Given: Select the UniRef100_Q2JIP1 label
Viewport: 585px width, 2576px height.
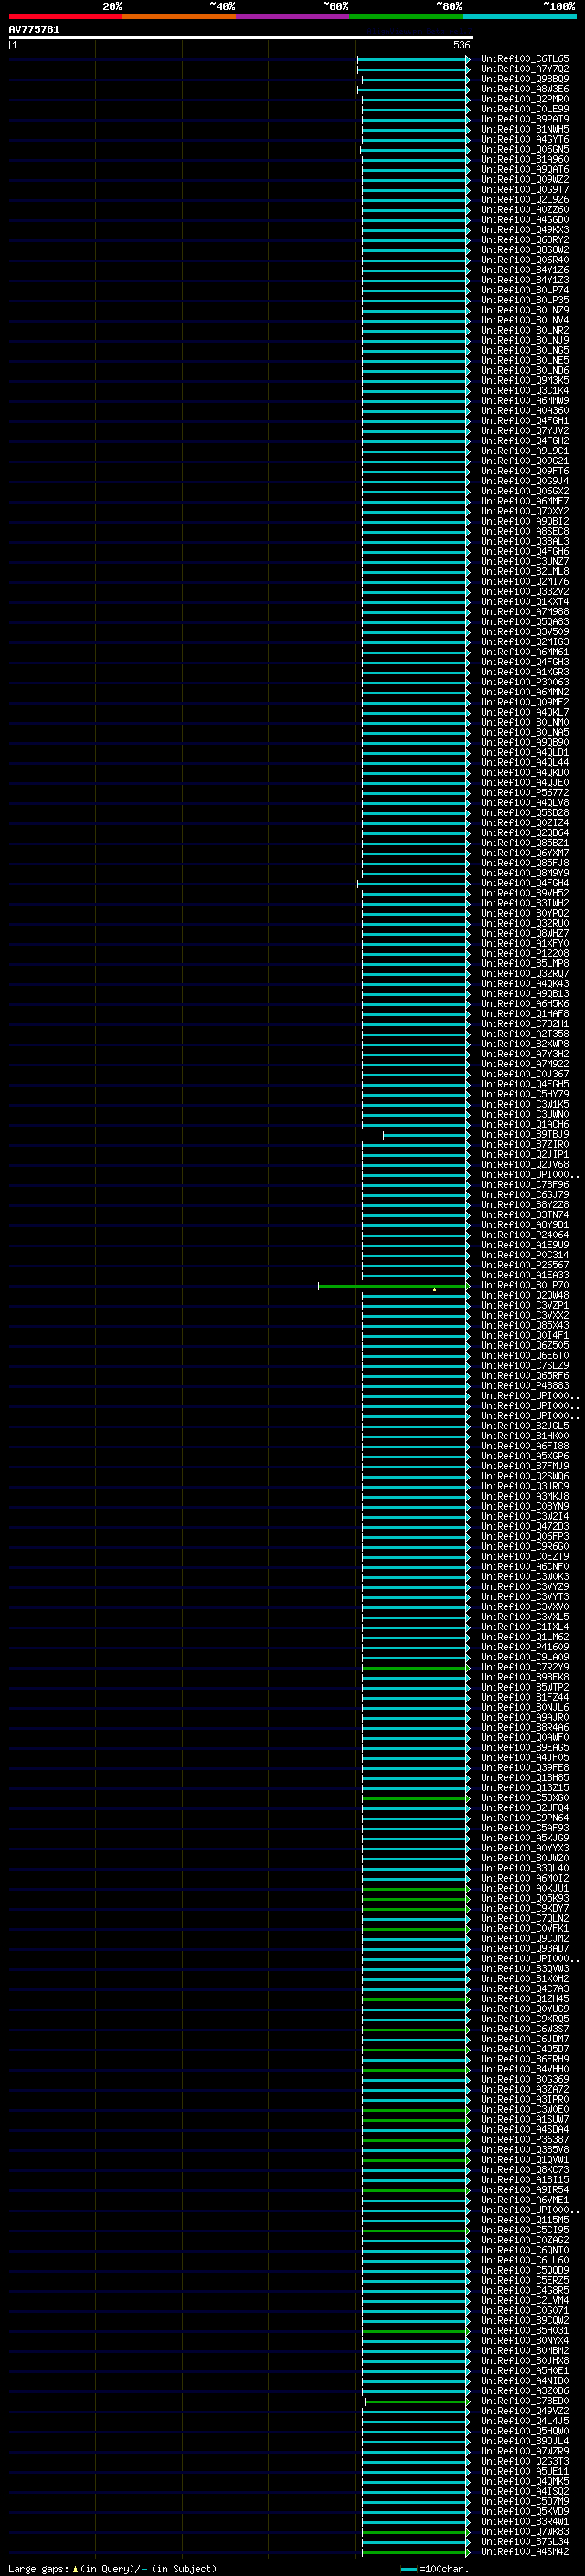Looking at the screenshot, I should 525,1155.
